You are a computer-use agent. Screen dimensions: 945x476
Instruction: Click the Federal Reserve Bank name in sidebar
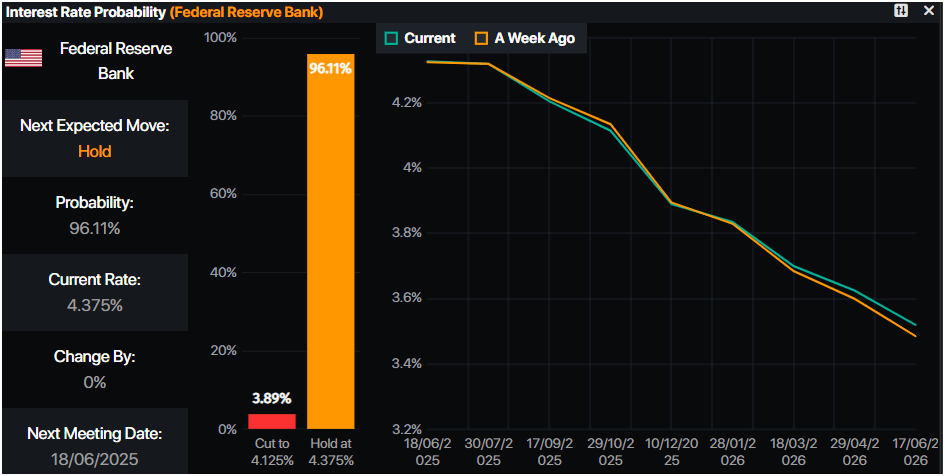[116, 61]
